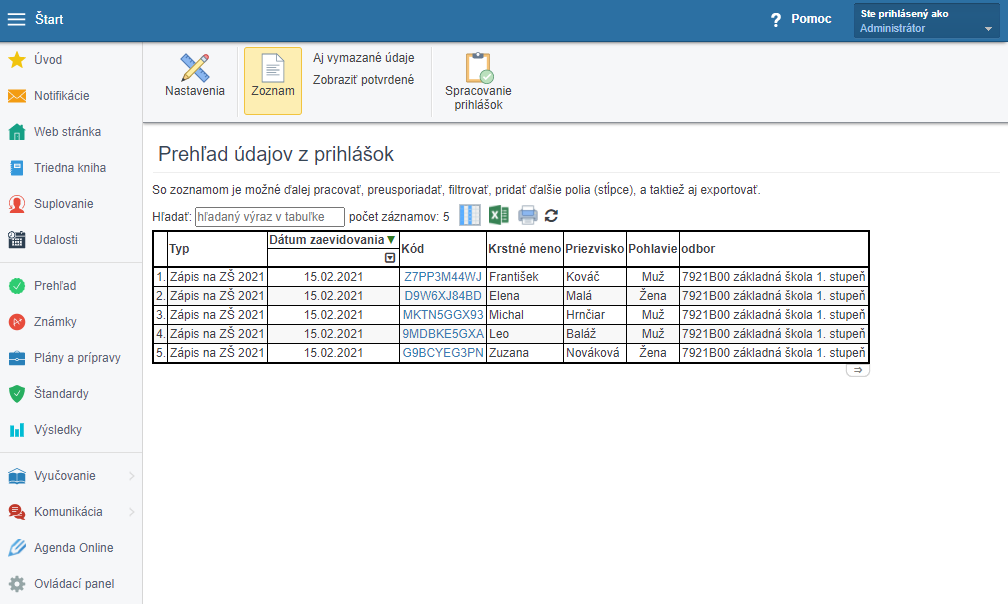1008x604 pixels.
Task: Open the Pomoc help item
Action: coord(800,19)
